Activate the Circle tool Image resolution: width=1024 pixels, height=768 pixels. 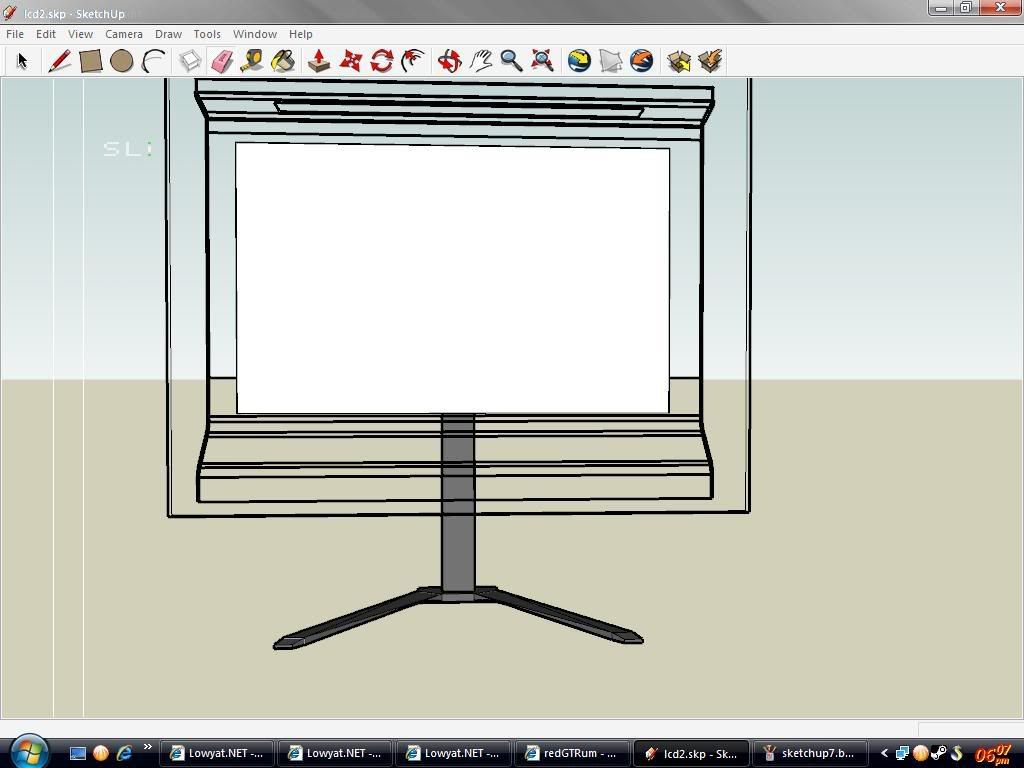pyautogui.click(x=122, y=61)
